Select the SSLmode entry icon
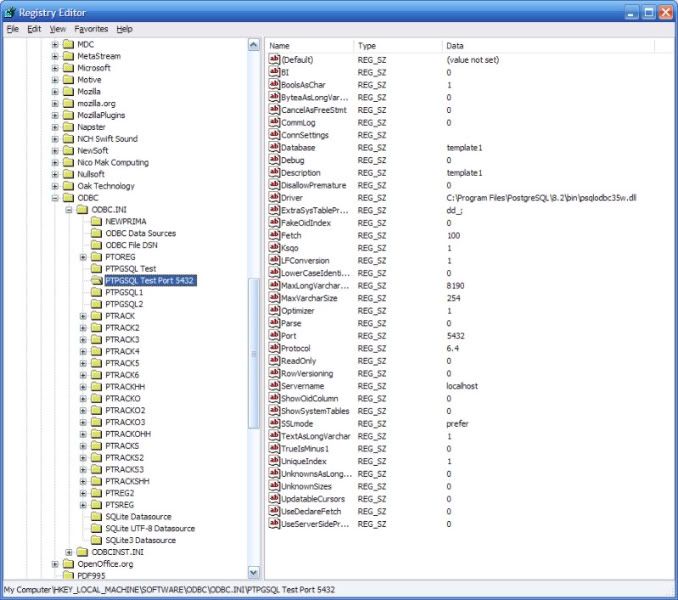This screenshot has width=678, height=600. click(x=274, y=423)
